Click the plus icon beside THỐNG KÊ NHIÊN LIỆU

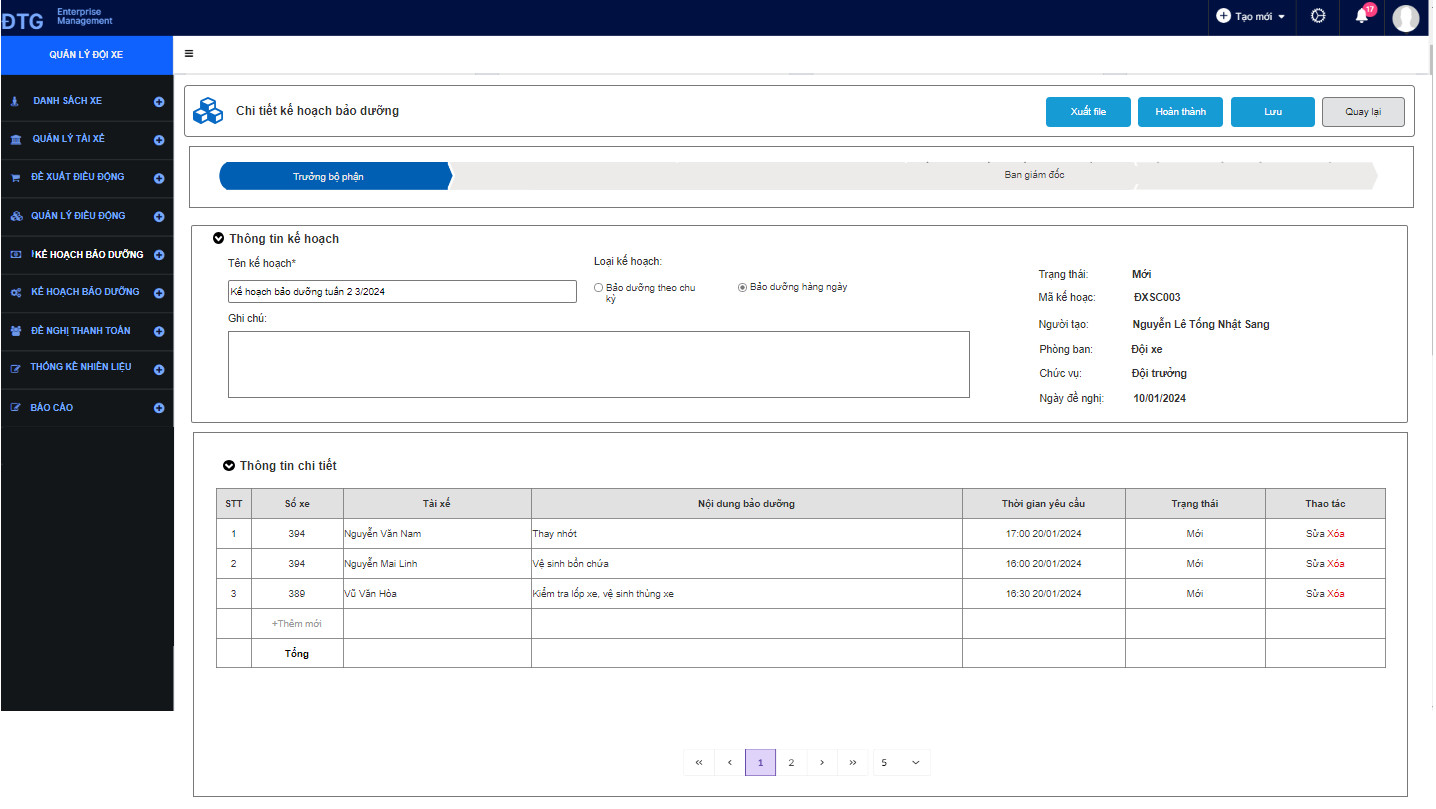(x=159, y=368)
